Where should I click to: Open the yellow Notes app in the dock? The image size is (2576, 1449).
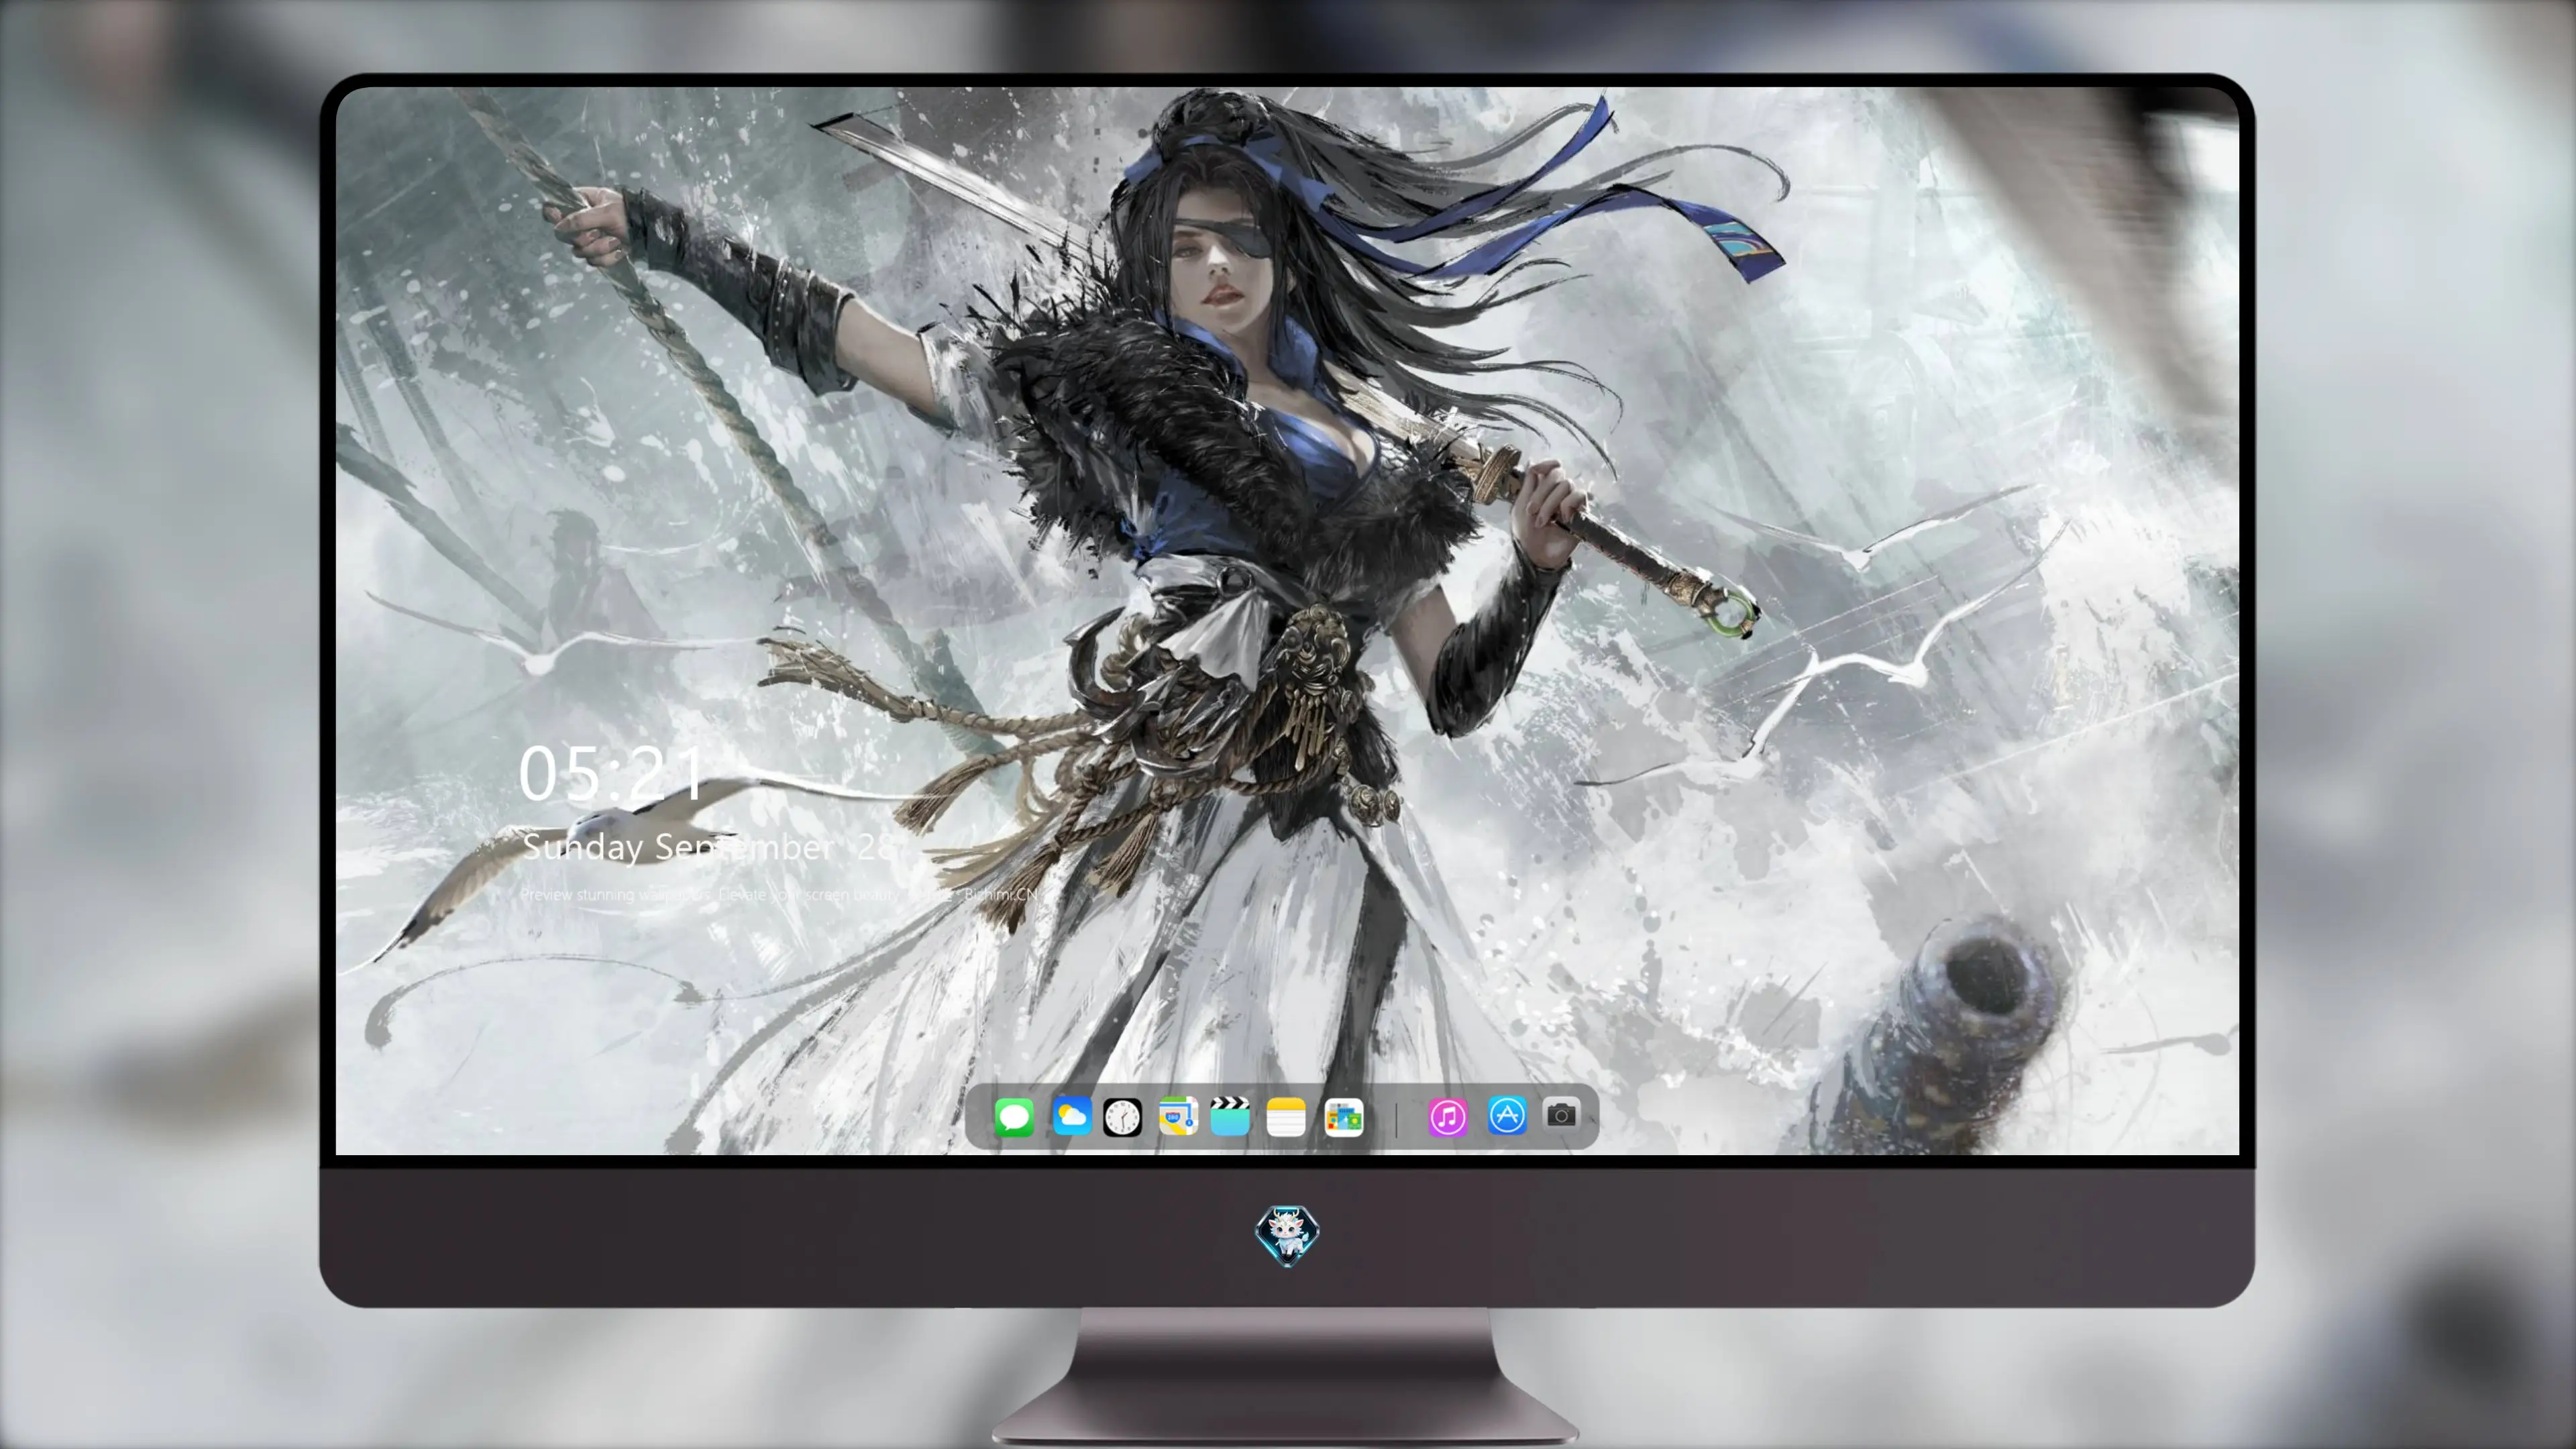pos(1286,1116)
